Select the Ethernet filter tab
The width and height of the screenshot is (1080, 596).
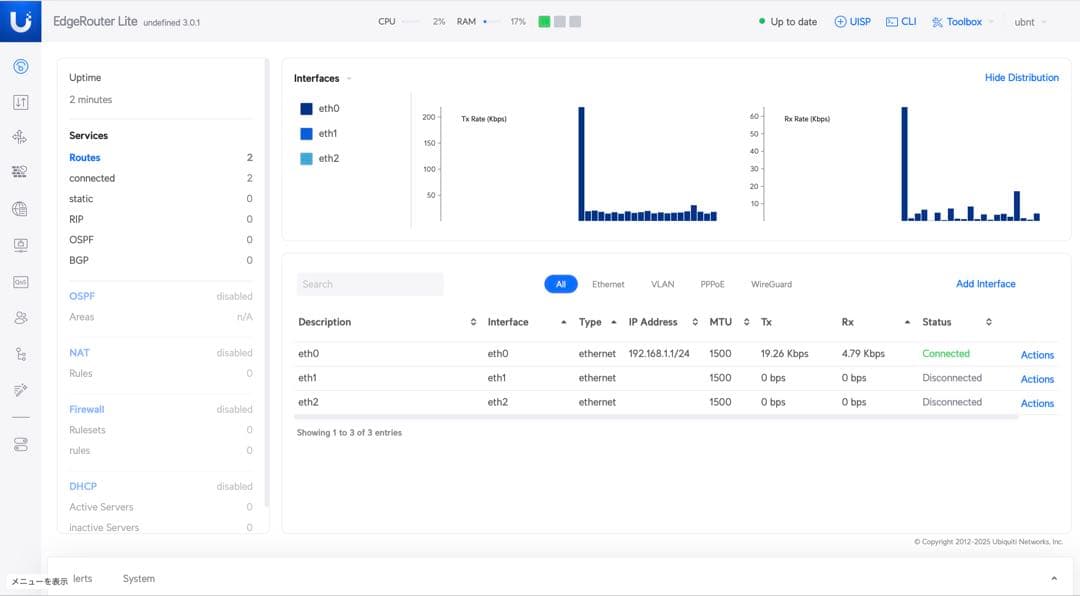pos(608,284)
